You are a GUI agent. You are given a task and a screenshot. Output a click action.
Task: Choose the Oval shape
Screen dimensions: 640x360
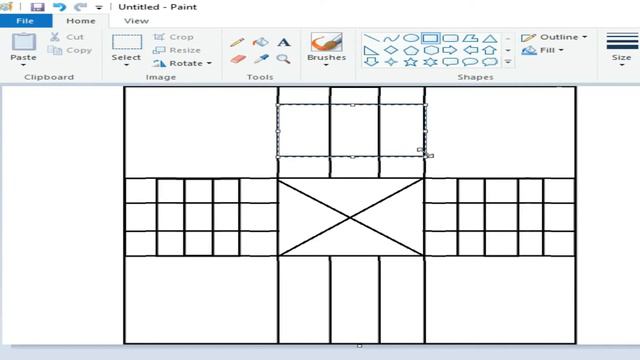point(411,38)
